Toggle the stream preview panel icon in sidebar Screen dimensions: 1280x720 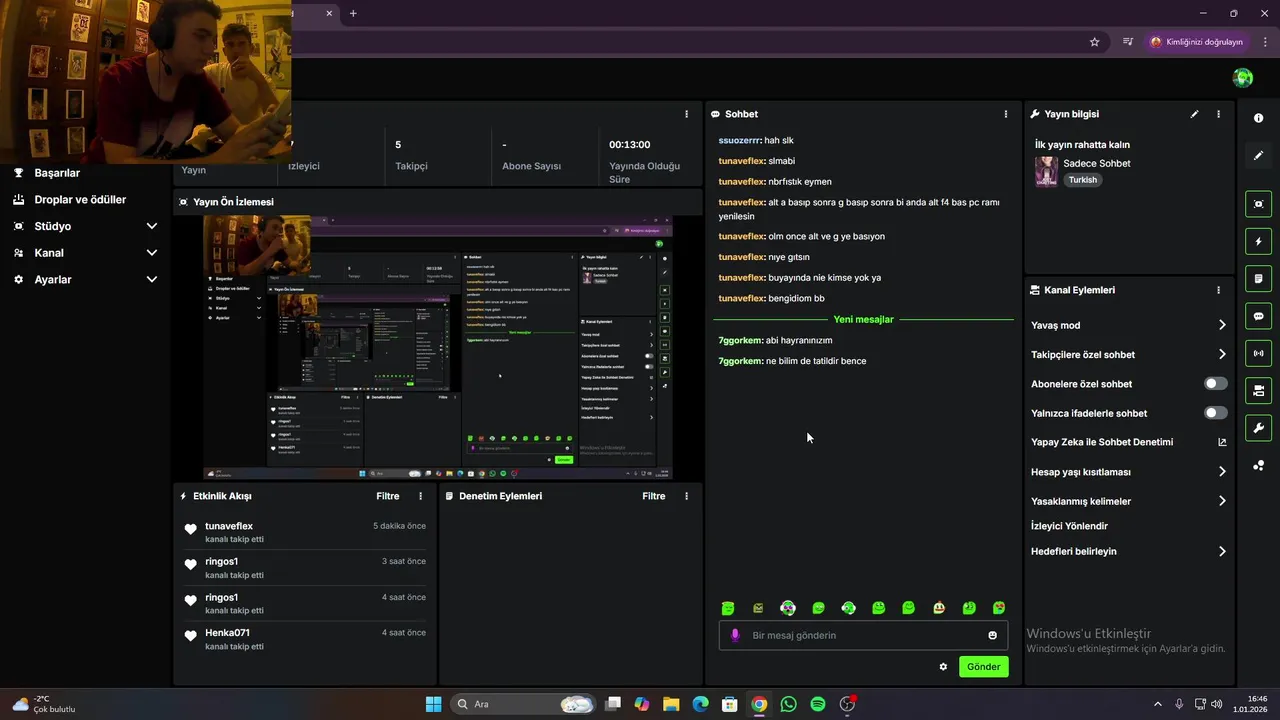click(x=1258, y=204)
